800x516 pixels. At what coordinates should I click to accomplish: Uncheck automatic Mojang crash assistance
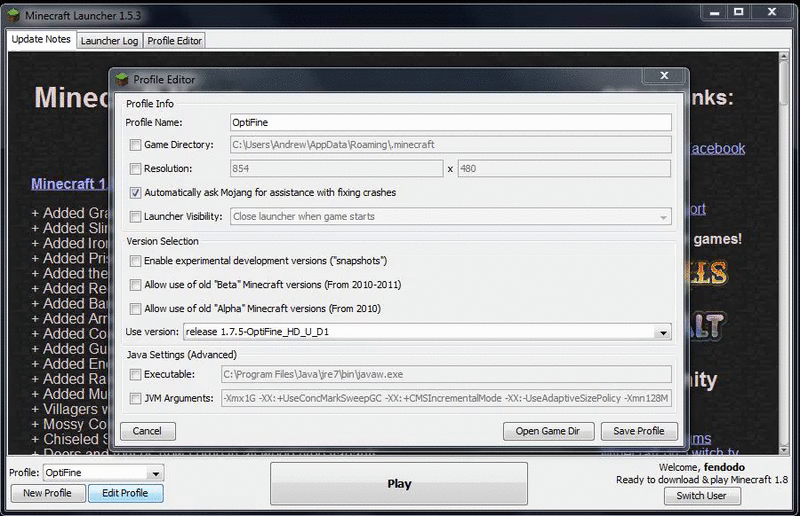click(x=135, y=193)
